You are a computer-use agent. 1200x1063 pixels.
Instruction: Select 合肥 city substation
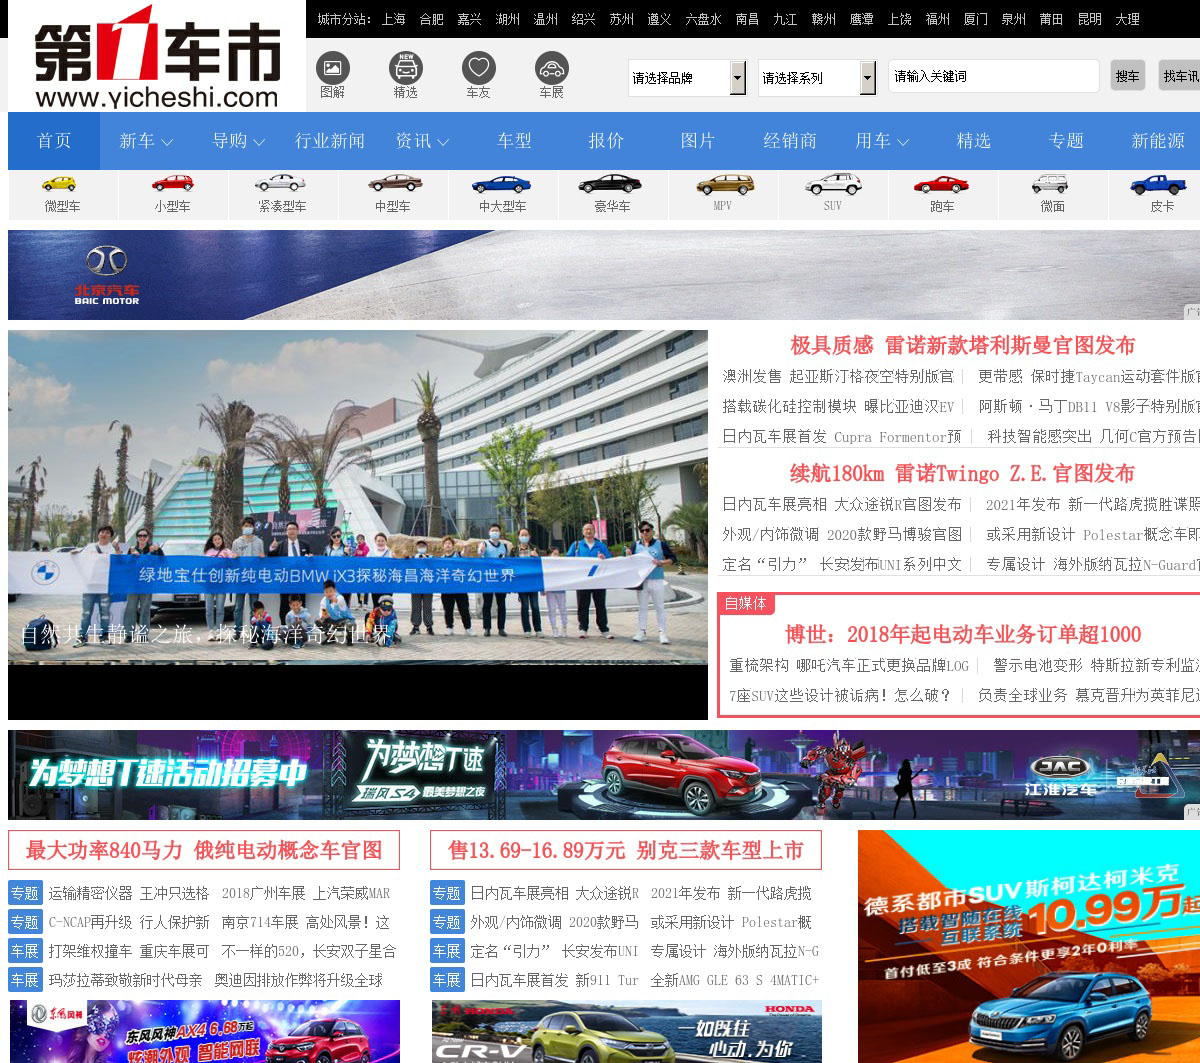click(x=431, y=19)
